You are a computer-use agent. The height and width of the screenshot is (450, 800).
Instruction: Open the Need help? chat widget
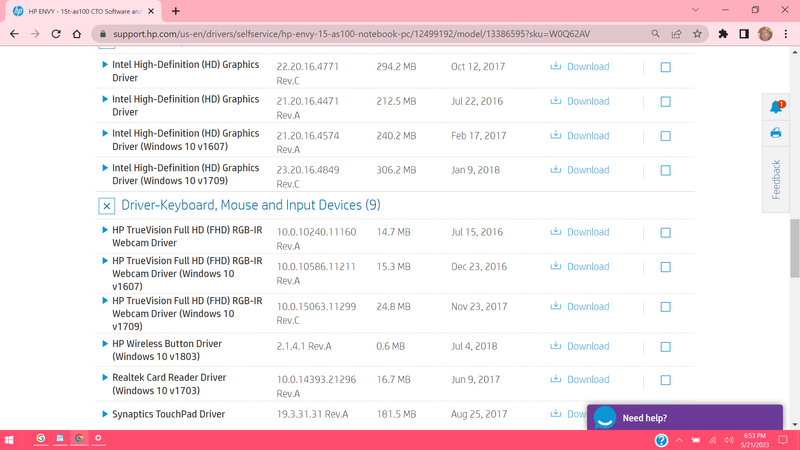(685, 418)
